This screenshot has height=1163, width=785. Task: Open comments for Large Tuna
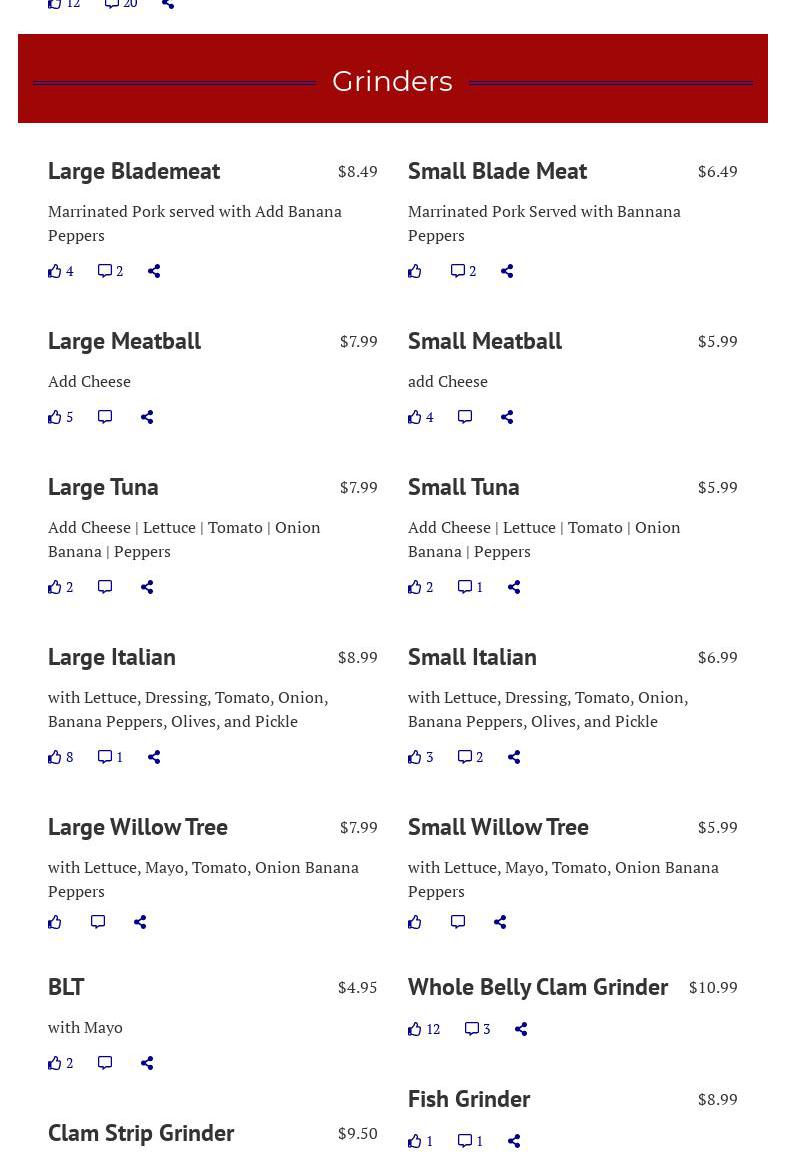tap(105, 587)
